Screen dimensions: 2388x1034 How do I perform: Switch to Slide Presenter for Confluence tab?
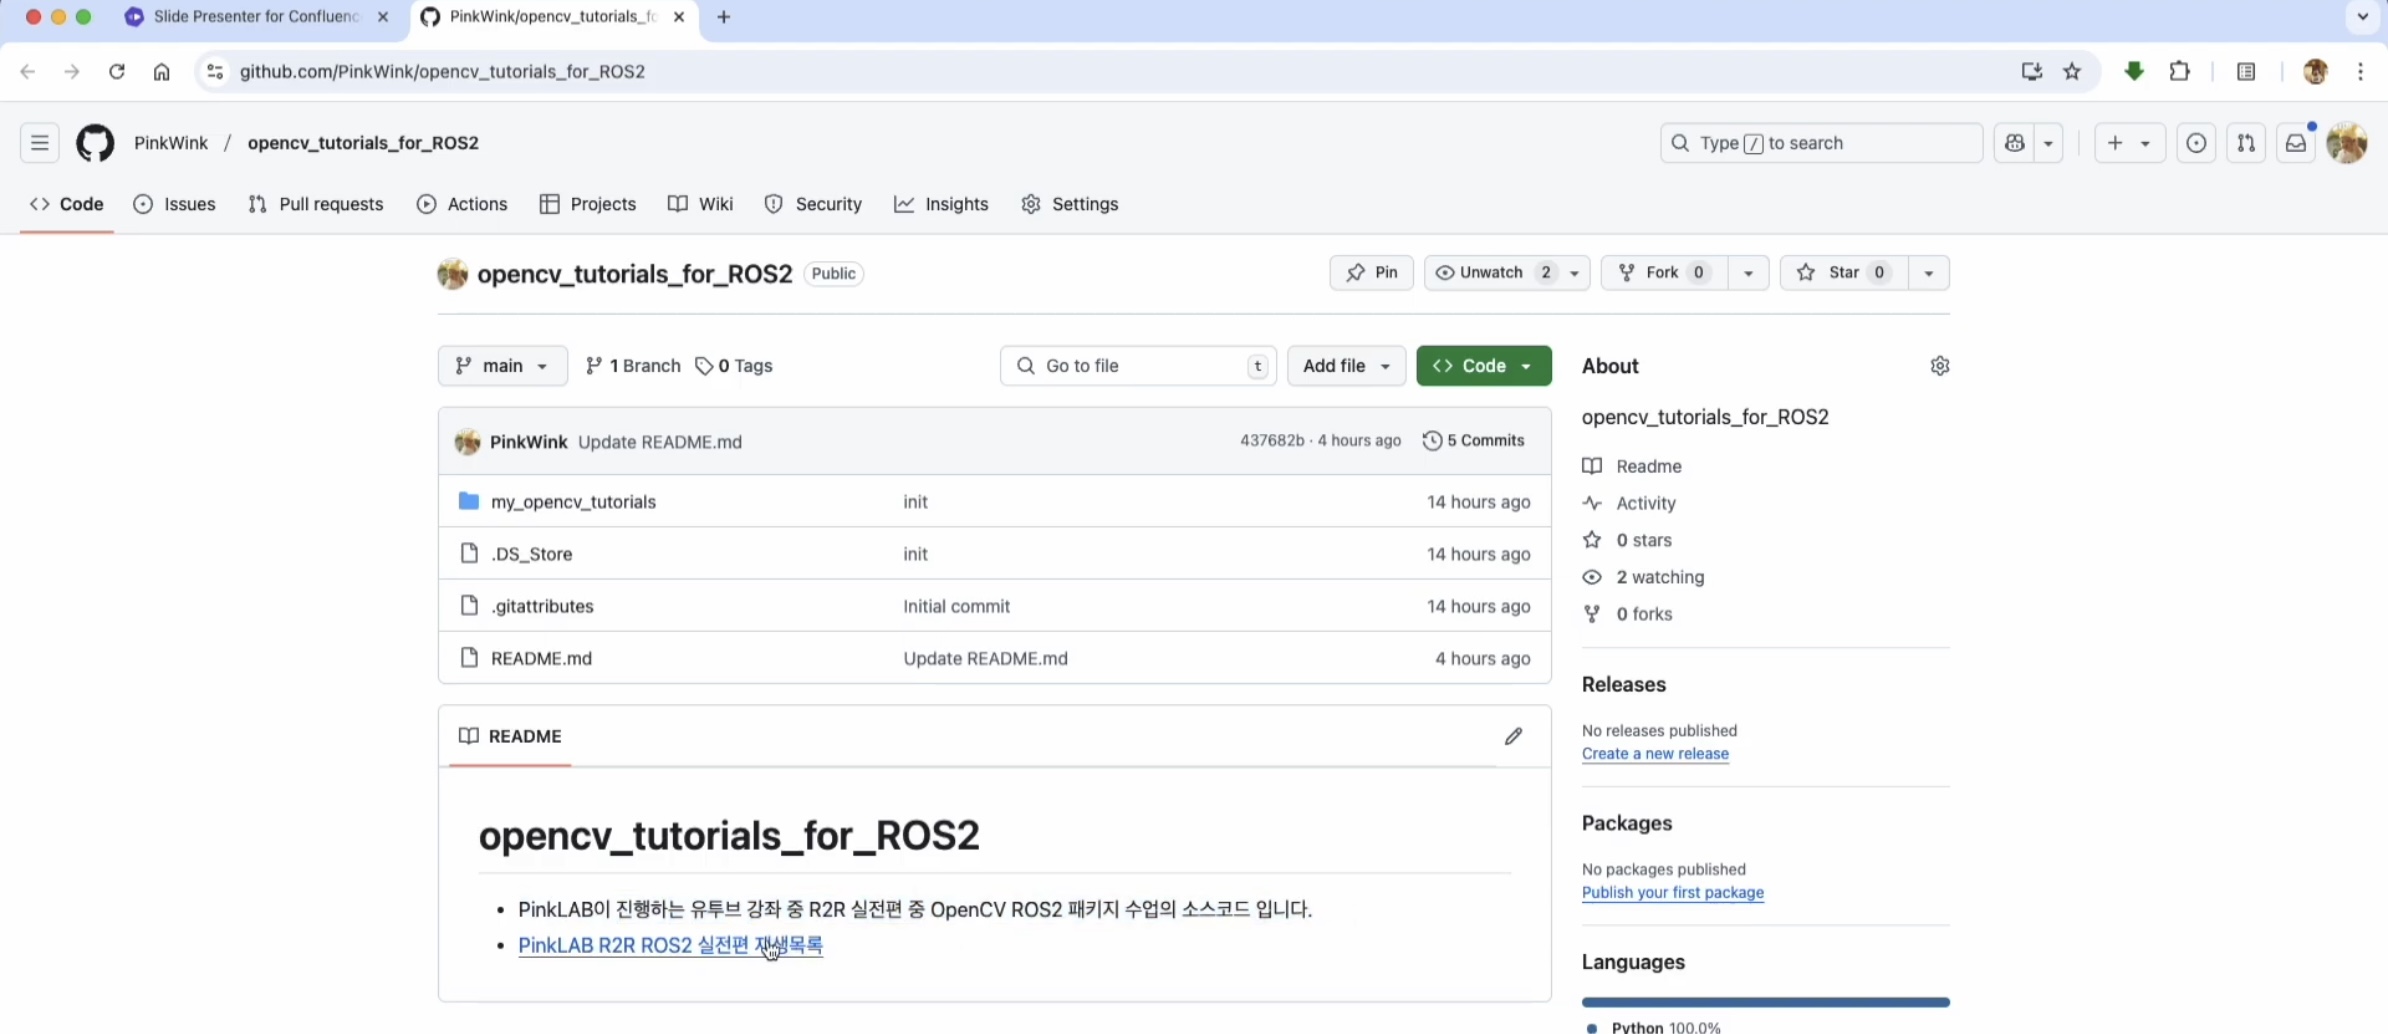[256, 17]
